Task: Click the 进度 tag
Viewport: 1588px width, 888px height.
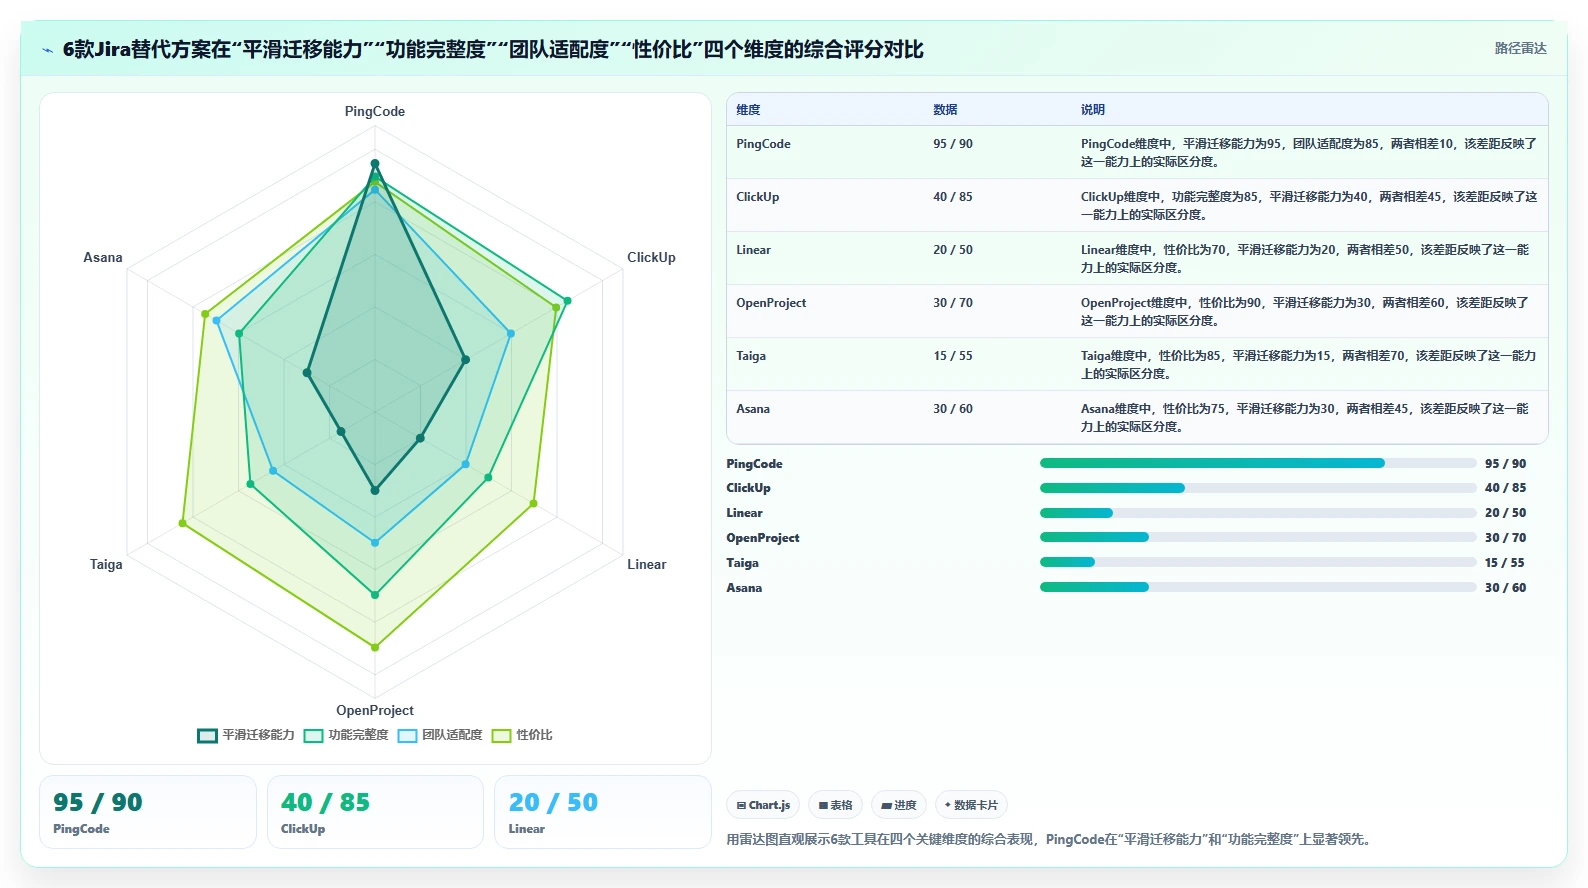Action: pyautogui.click(x=898, y=805)
